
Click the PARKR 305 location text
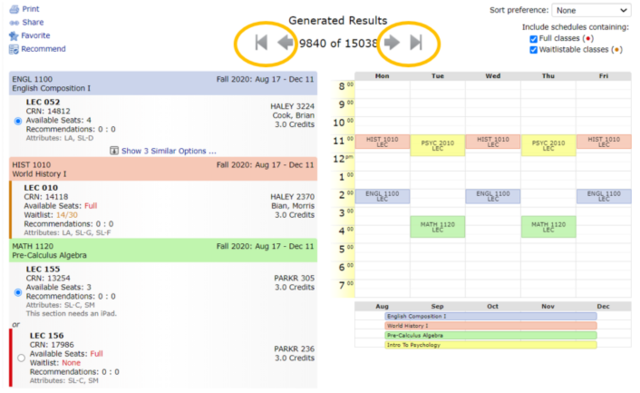click(294, 278)
